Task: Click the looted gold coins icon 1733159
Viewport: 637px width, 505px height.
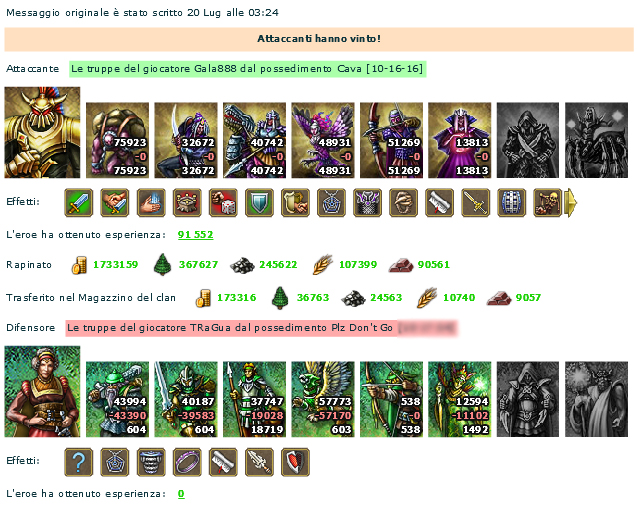Action: pyautogui.click(x=79, y=265)
